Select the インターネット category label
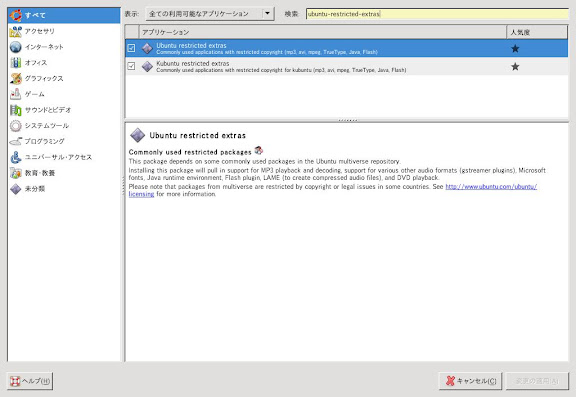576x397 pixels. pyautogui.click(x=44, y=47)
